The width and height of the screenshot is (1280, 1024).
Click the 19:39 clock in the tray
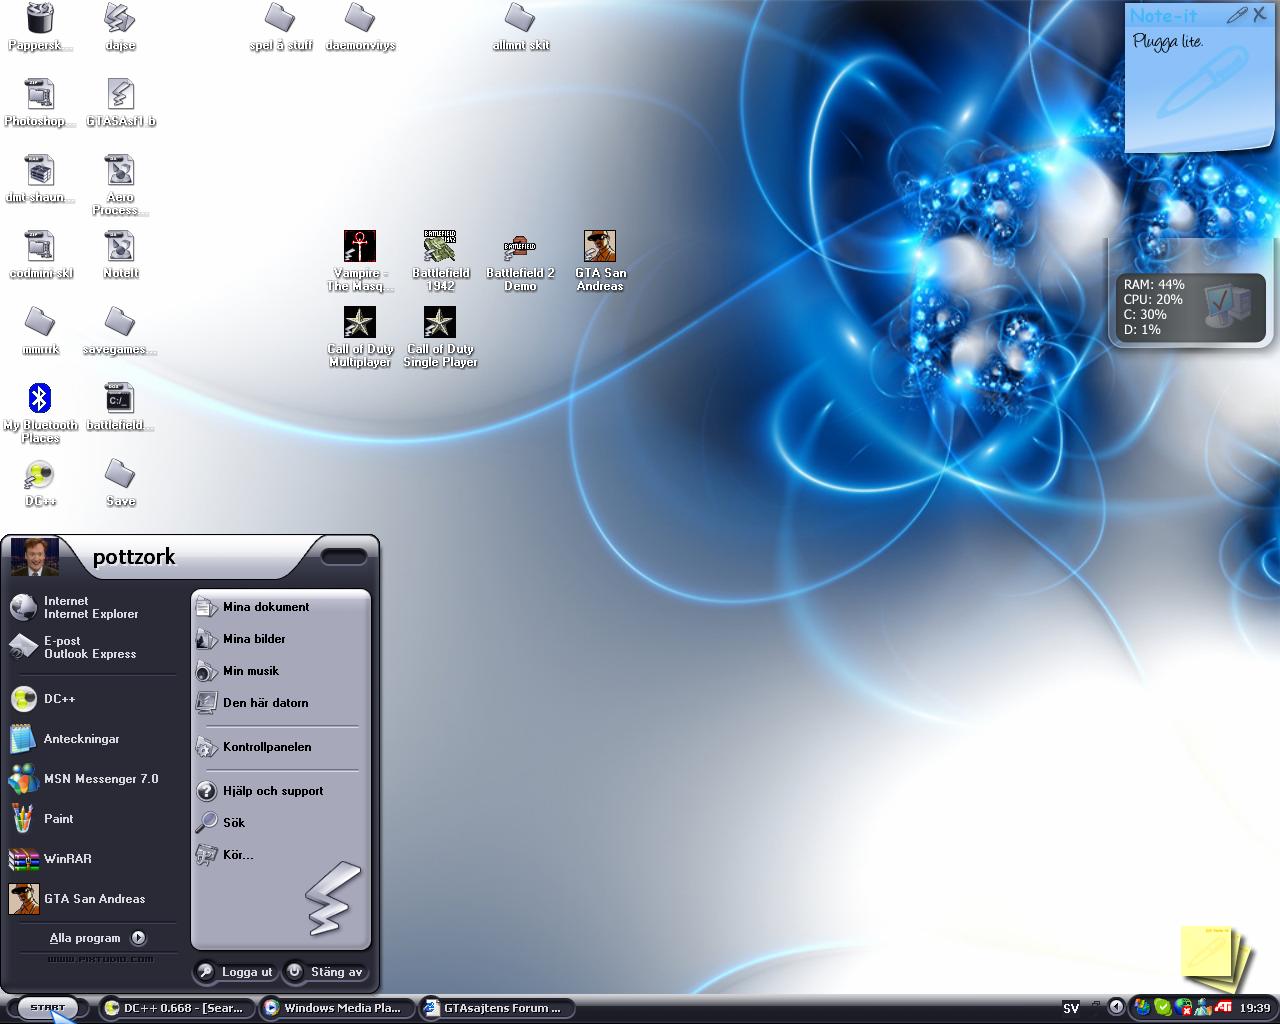point(1254,1008)
